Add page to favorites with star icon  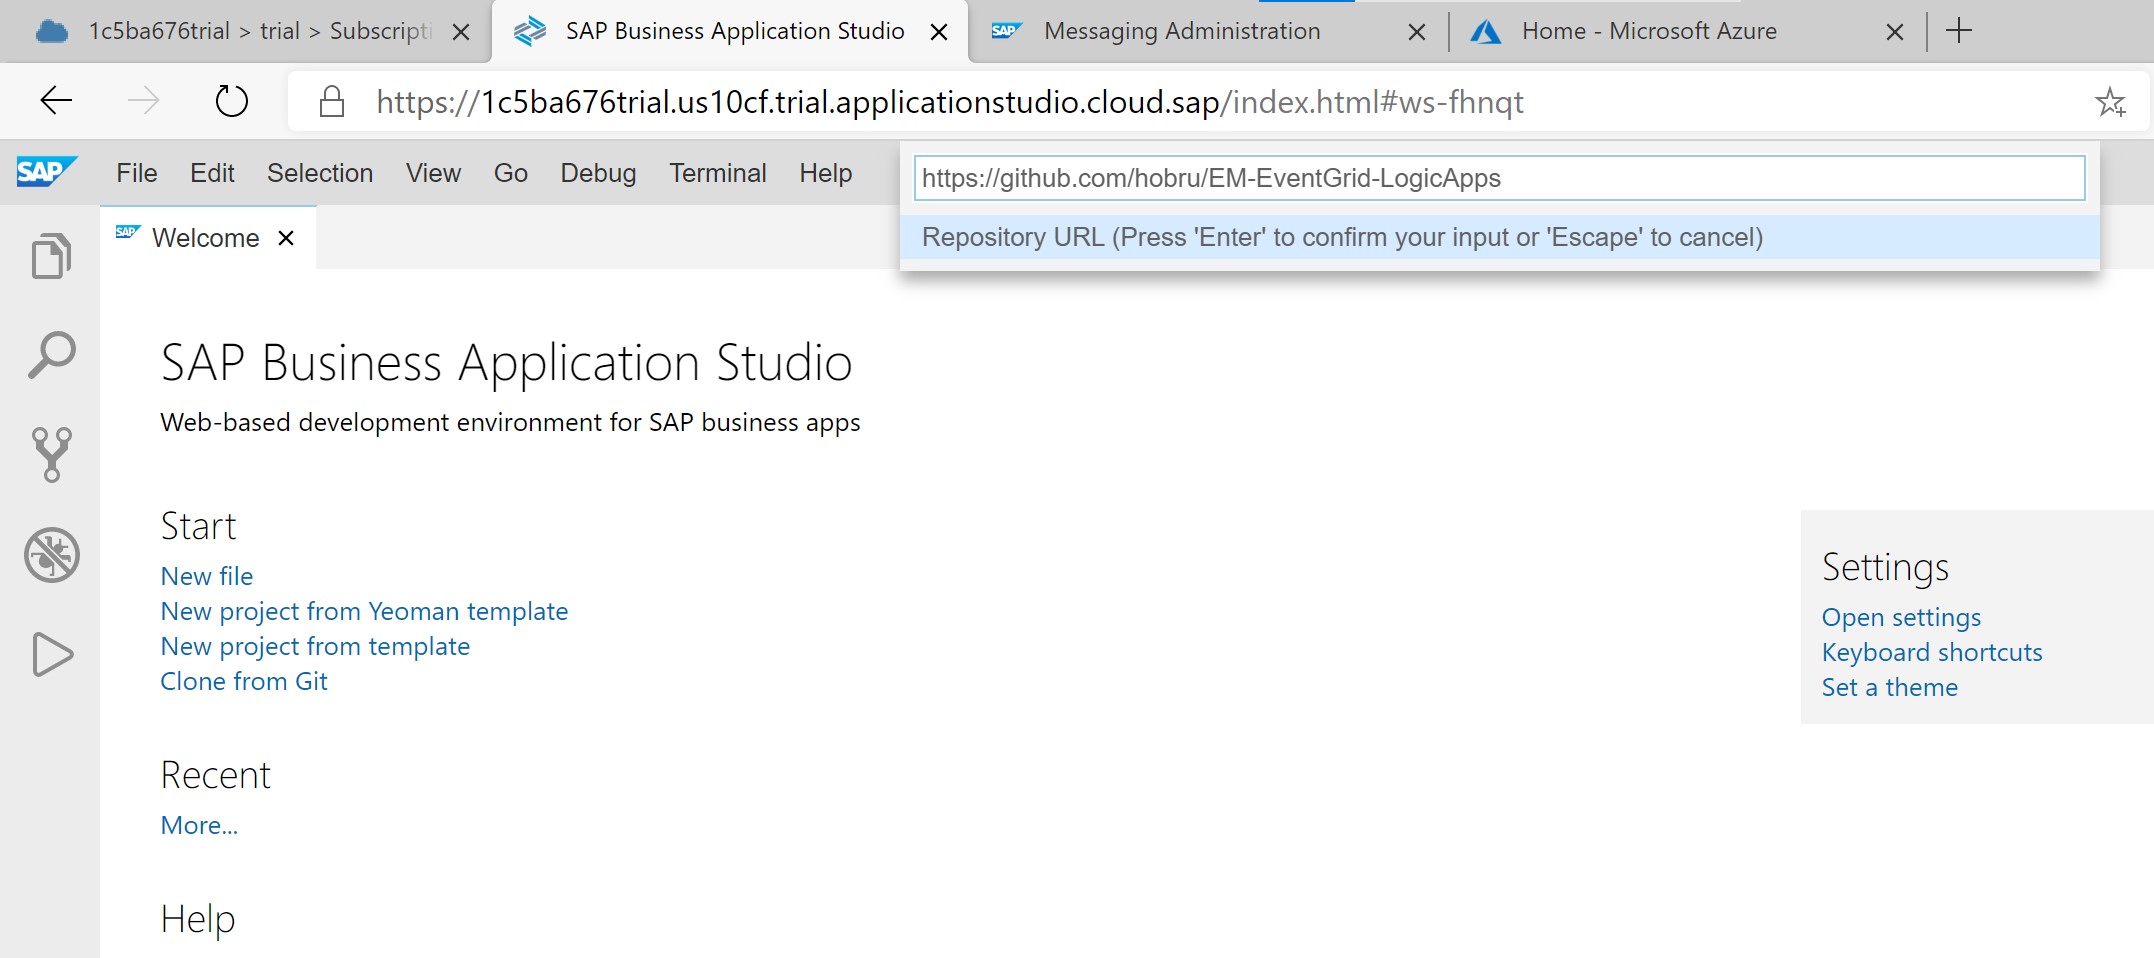[x=2110, y=102]
